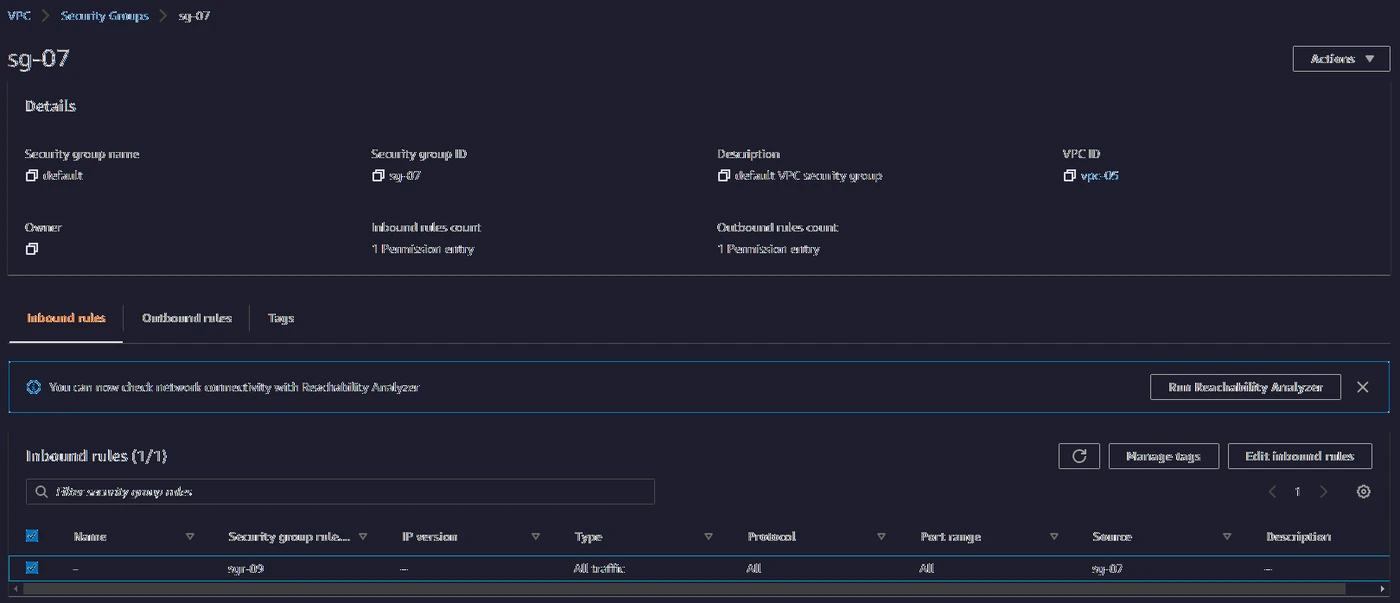Screen dimensions: 1400x603
Task: Sort by Name column arrow
Action: [190, 537]
